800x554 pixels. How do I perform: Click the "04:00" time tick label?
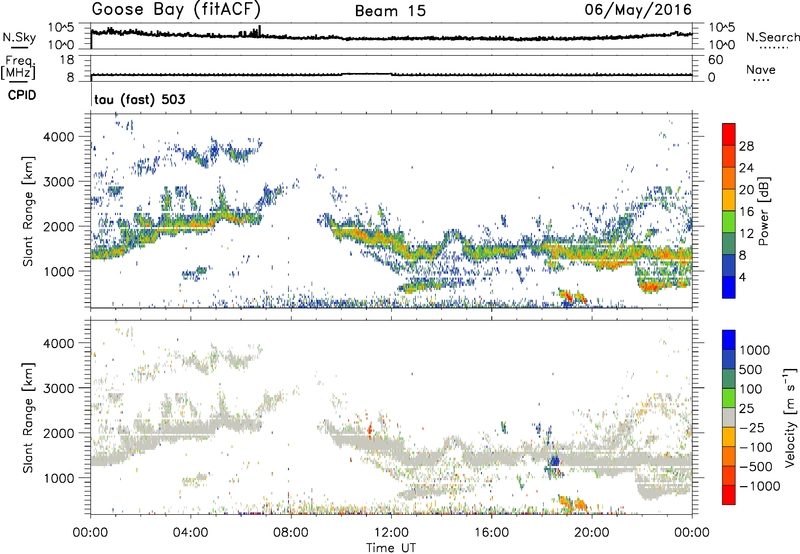coord(190,533)
